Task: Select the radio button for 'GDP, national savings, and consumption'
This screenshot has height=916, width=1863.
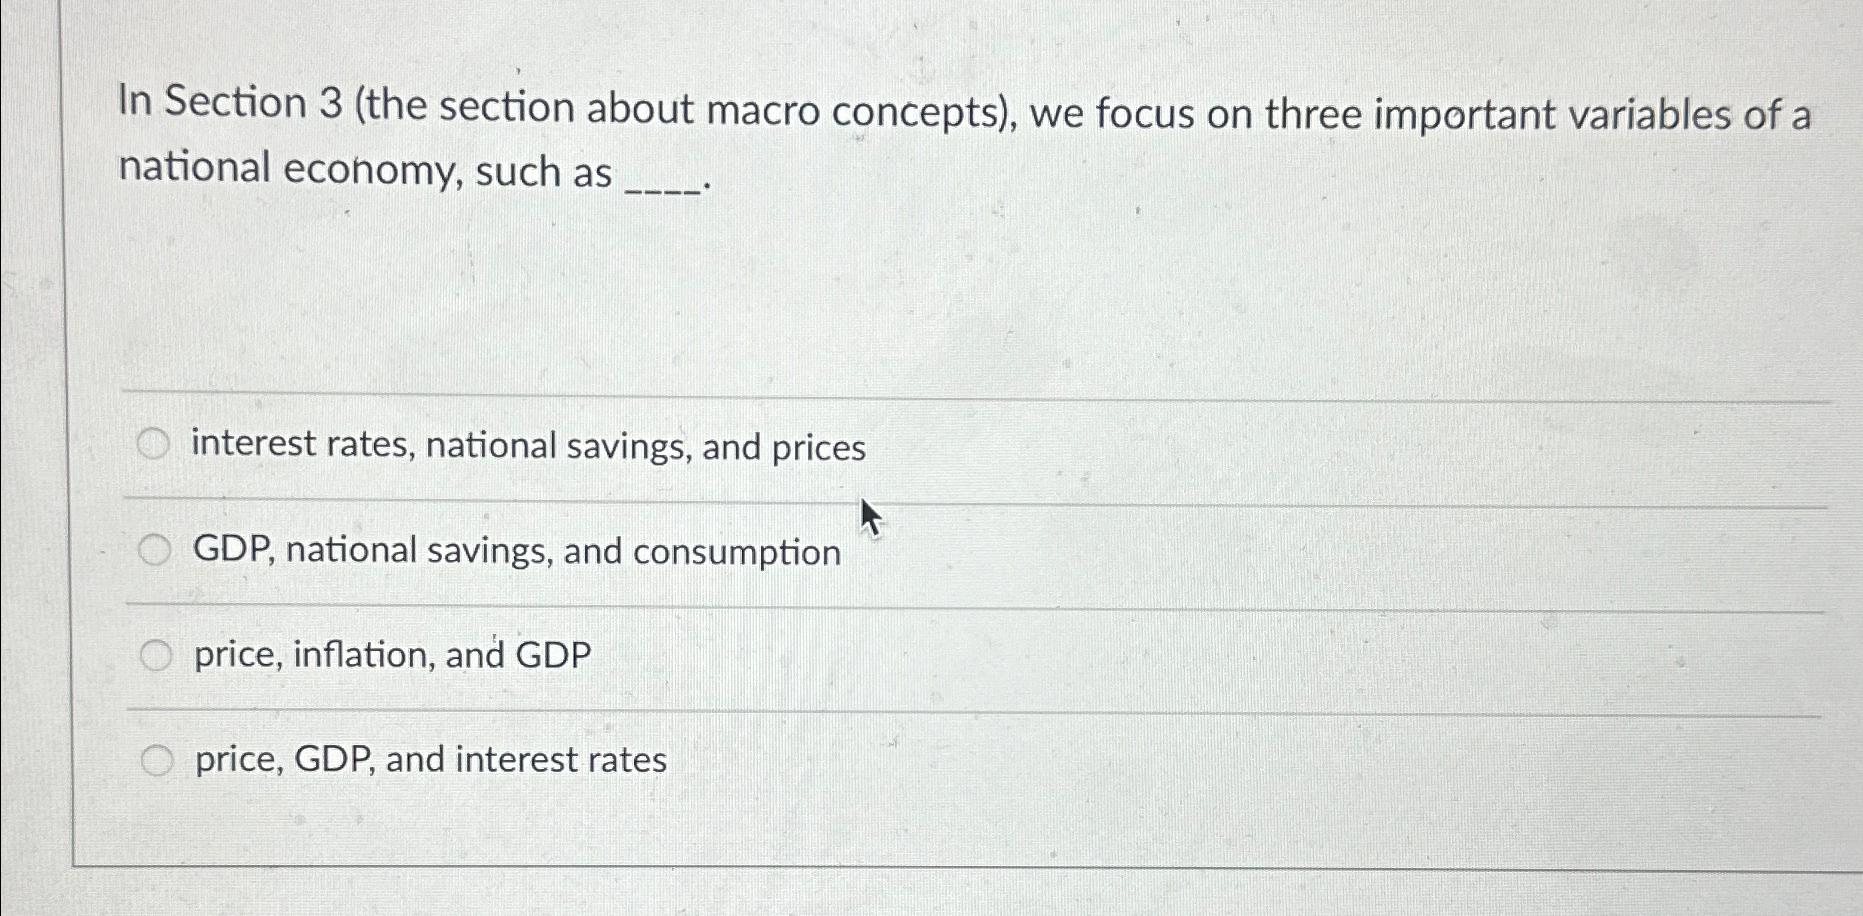Action: [155, 547]
